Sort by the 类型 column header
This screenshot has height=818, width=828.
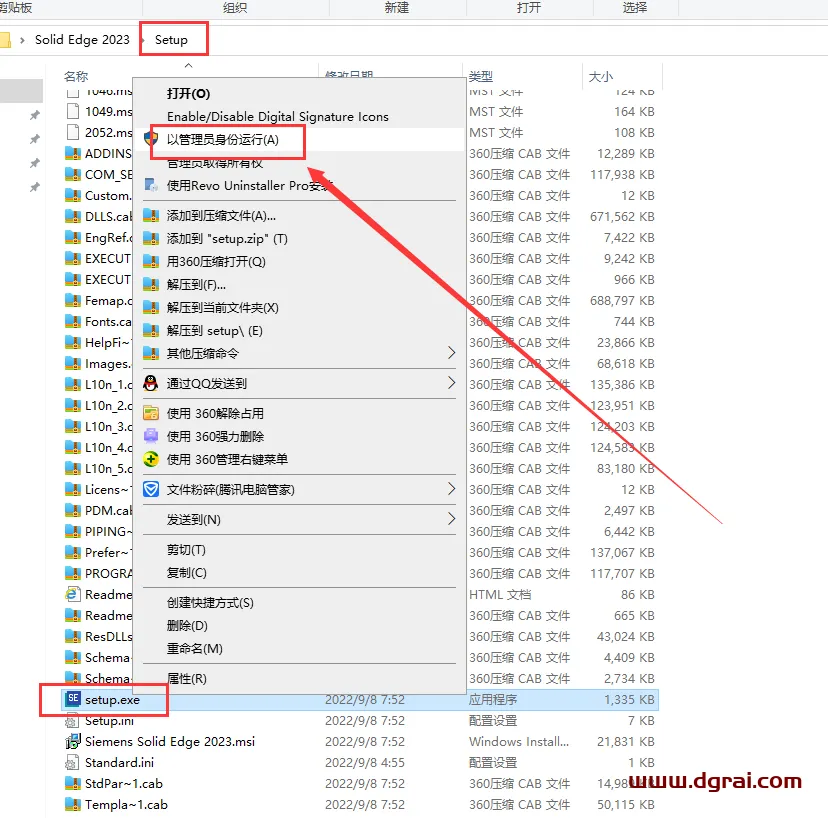(481, 77)
